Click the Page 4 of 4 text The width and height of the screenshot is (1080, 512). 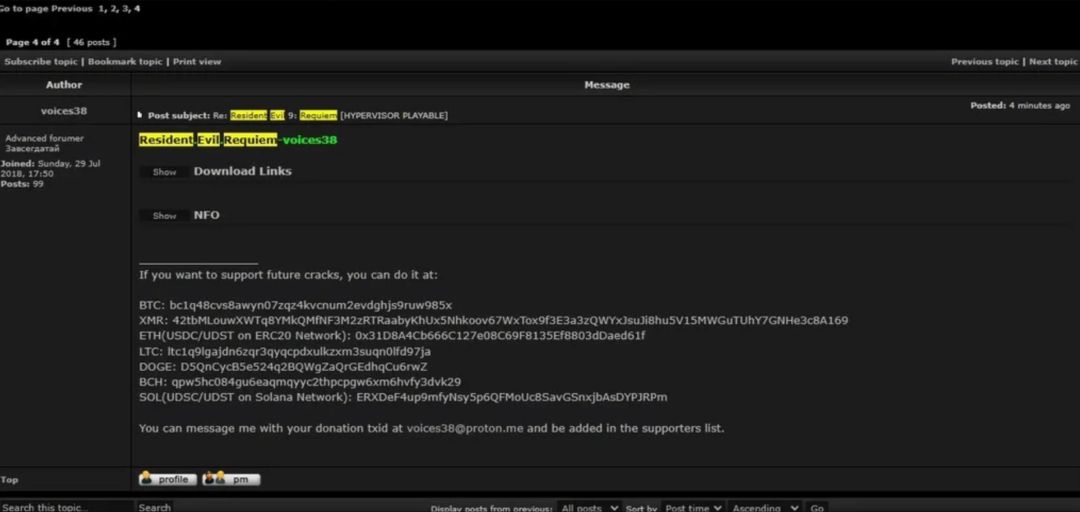coord(33,43)
